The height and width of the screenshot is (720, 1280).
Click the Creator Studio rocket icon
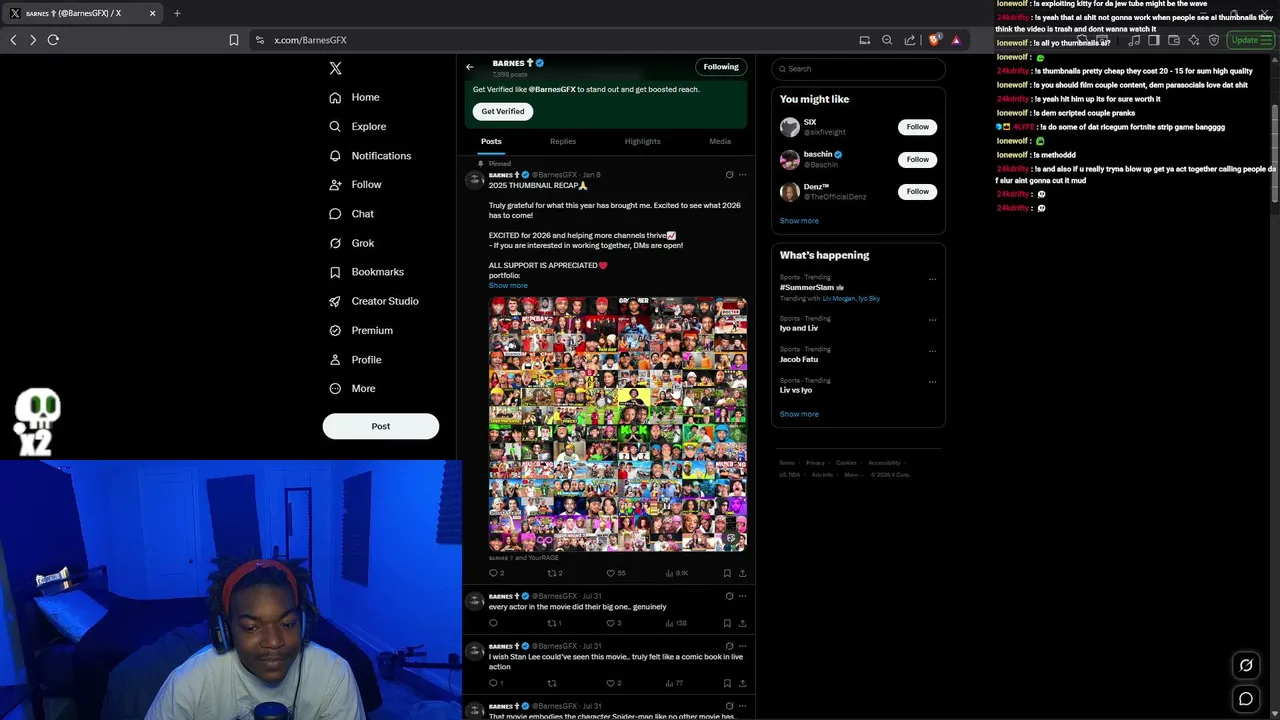coord(335,301)
